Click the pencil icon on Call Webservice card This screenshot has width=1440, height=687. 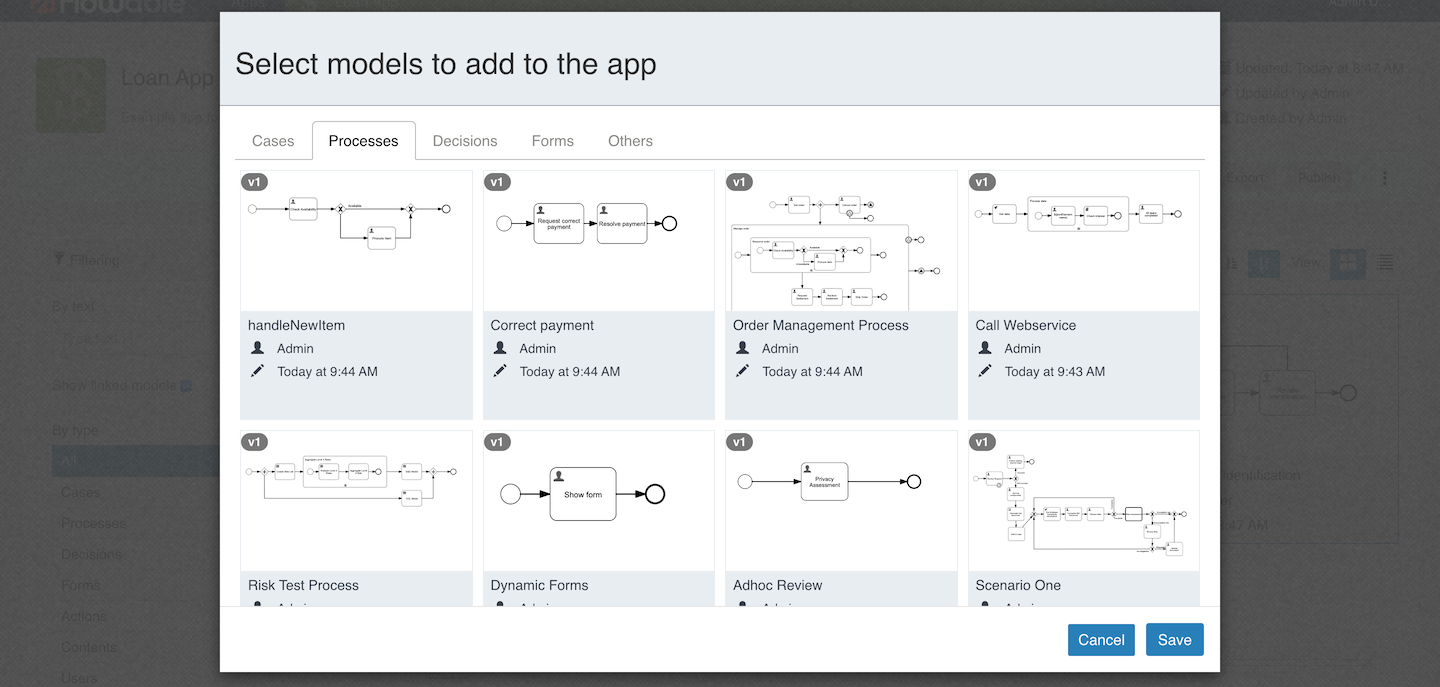tap(984, 371)
